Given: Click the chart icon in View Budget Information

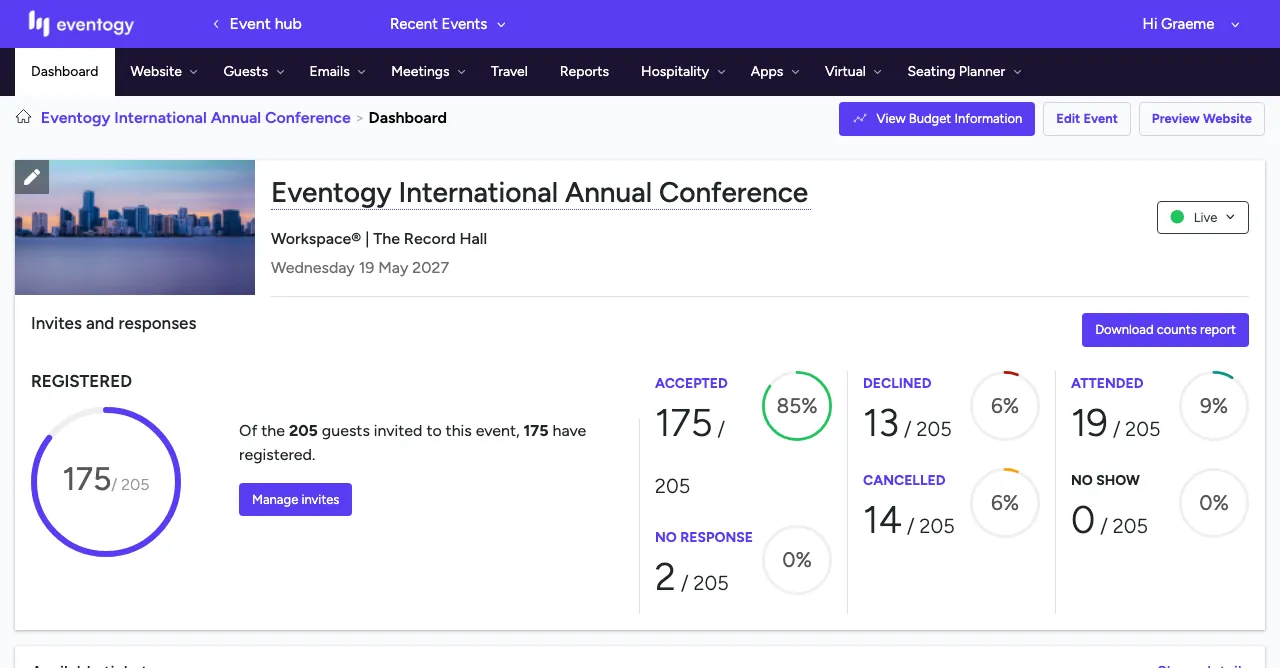Looking at the screenshot, I should 860,119.
